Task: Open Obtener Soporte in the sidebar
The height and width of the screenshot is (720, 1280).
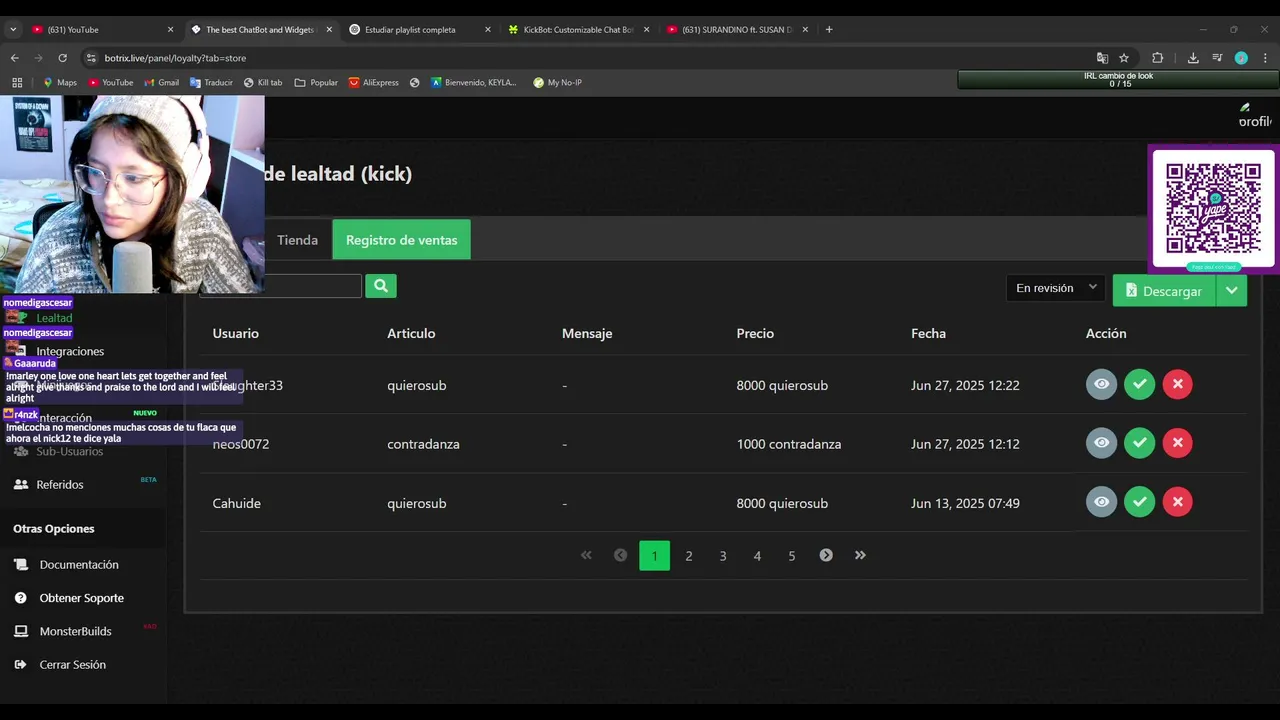Action: tap(82, 598)
